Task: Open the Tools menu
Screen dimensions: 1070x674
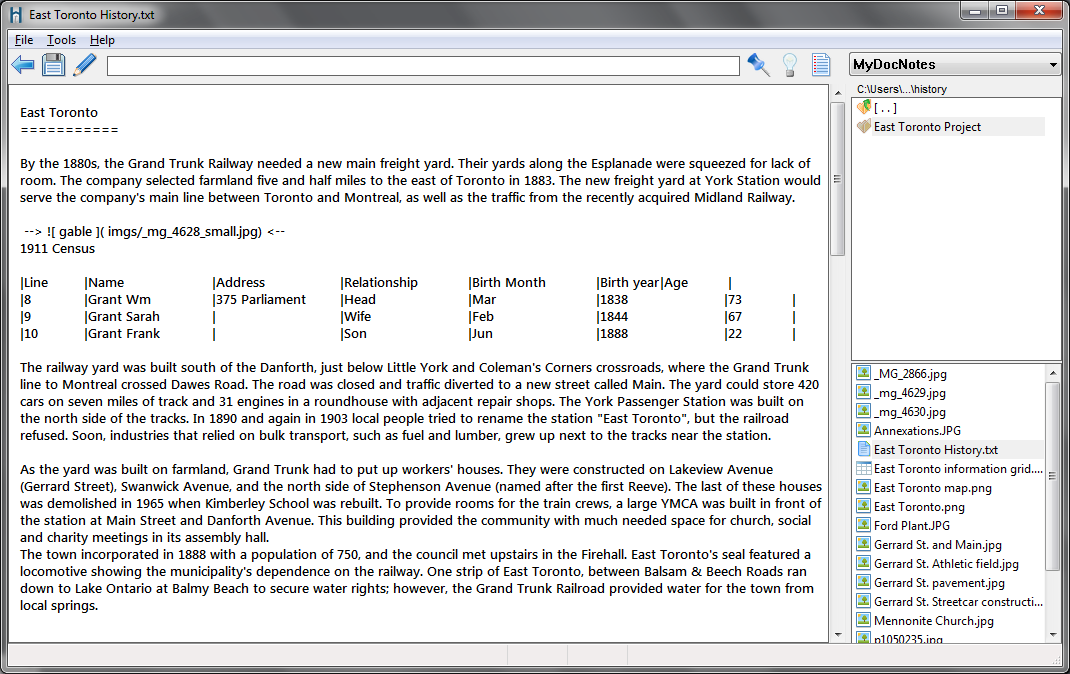Action: point(61,40)
